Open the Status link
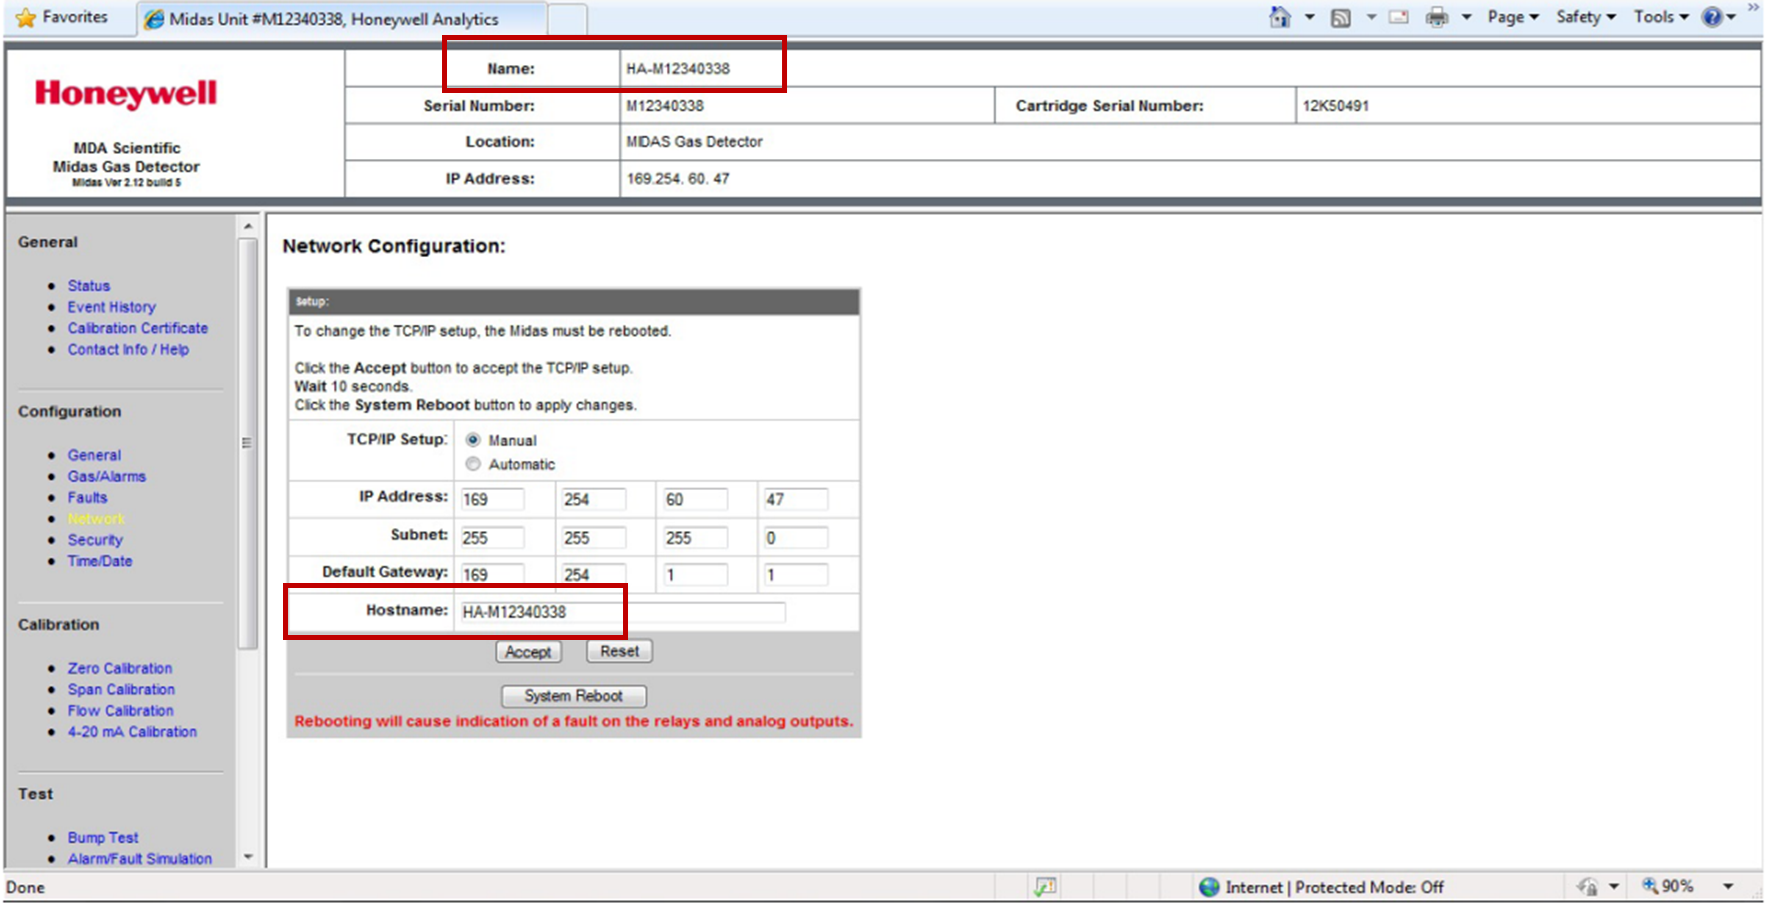 point(89,286)
